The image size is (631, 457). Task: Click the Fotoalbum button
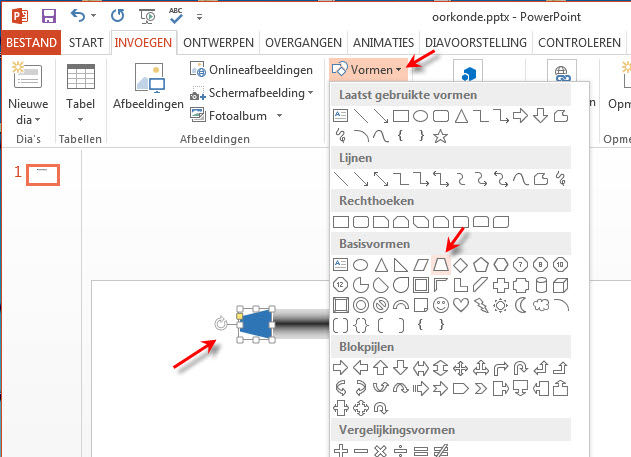(229, 116)
